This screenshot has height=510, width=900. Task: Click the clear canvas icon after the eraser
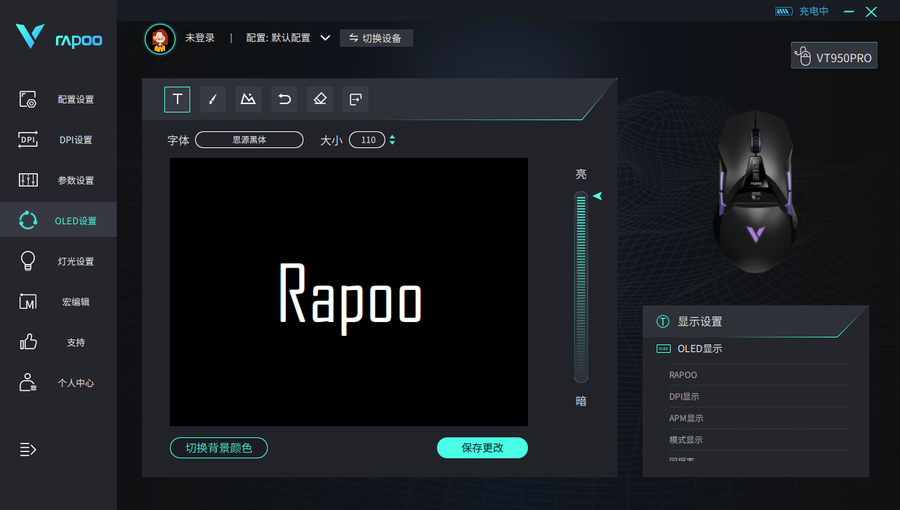pyautogui.click(x=355, y=99)
